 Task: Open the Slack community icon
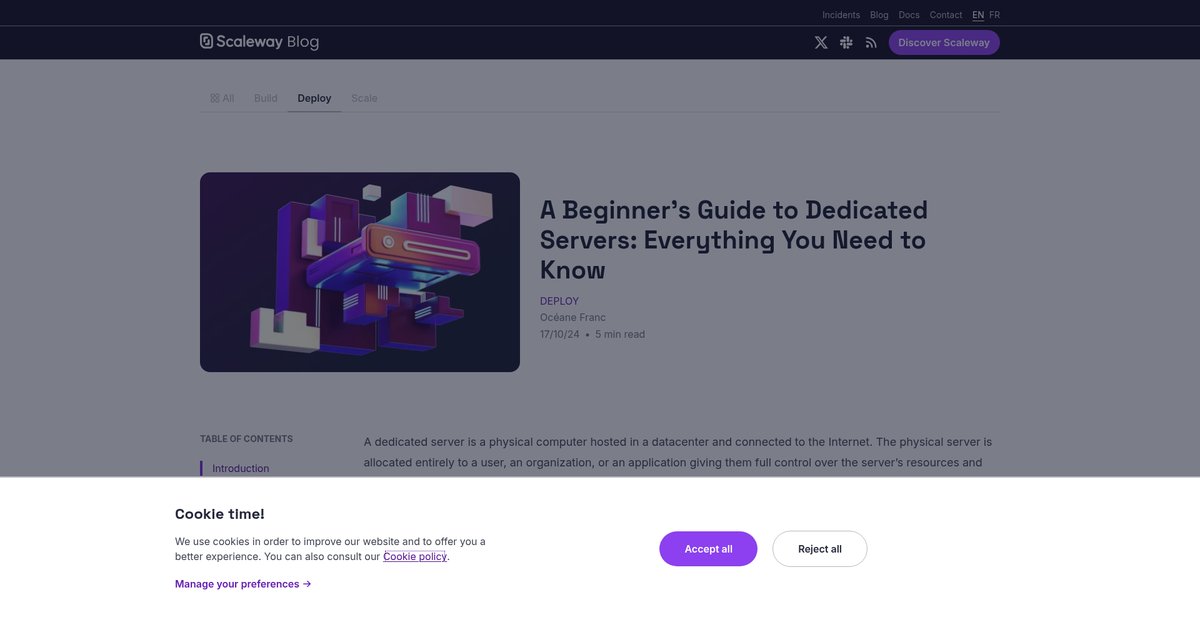[x=846, y=42]
